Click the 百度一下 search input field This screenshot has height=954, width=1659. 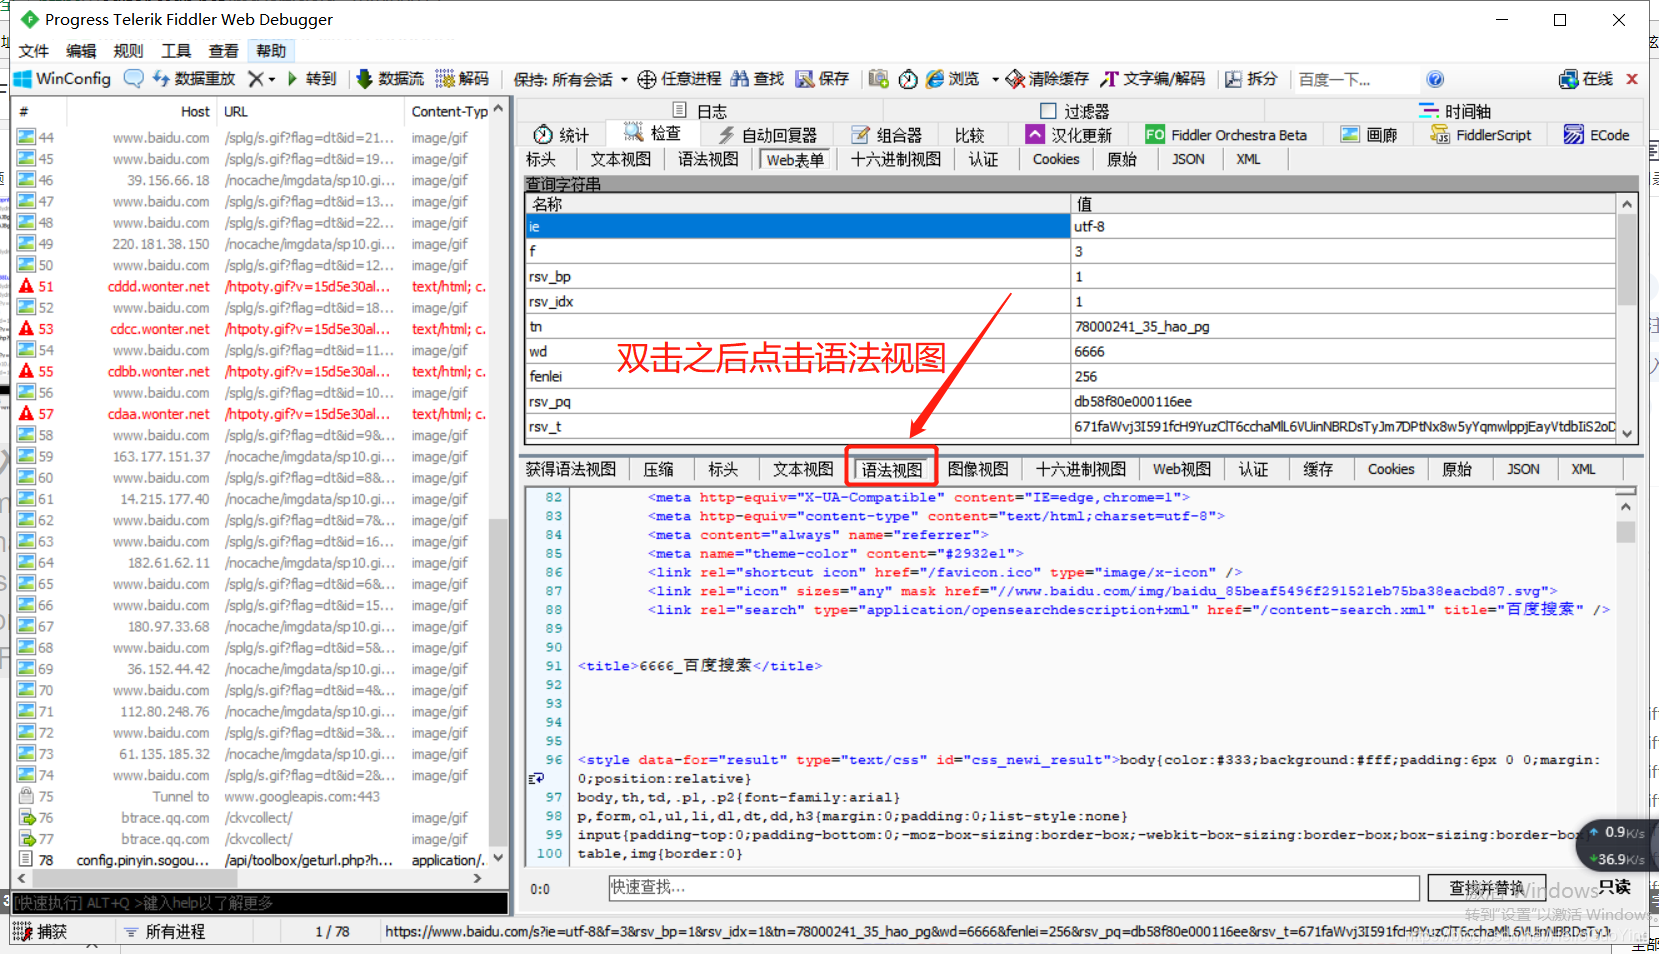point(1355,79)
